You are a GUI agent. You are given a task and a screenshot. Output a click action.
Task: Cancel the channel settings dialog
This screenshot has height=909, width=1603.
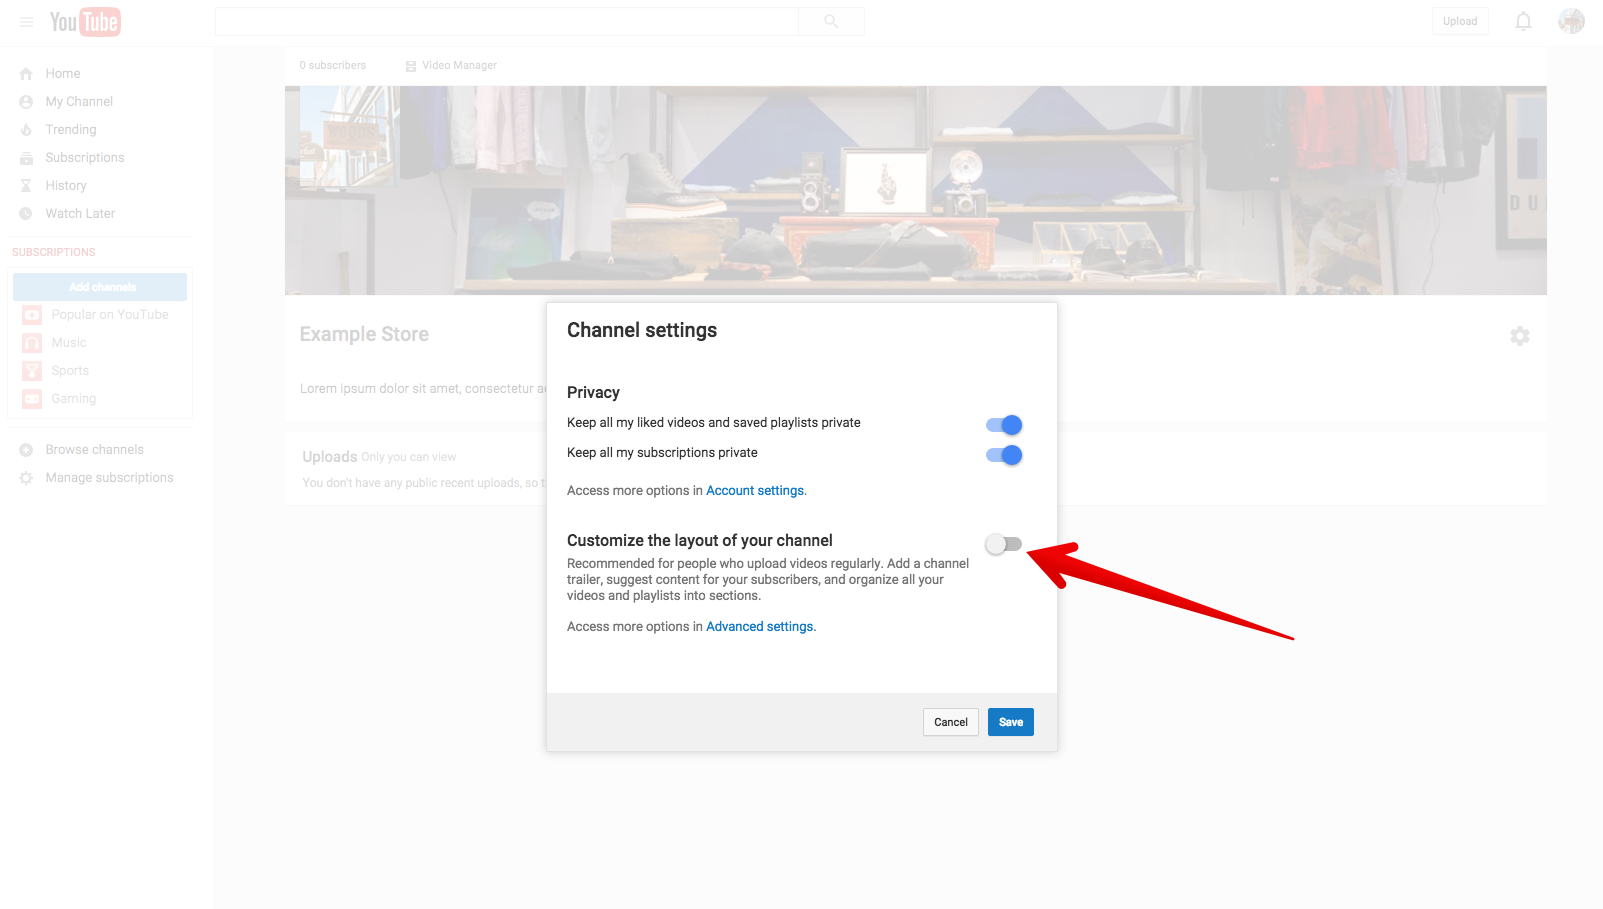tap(950, 722)
